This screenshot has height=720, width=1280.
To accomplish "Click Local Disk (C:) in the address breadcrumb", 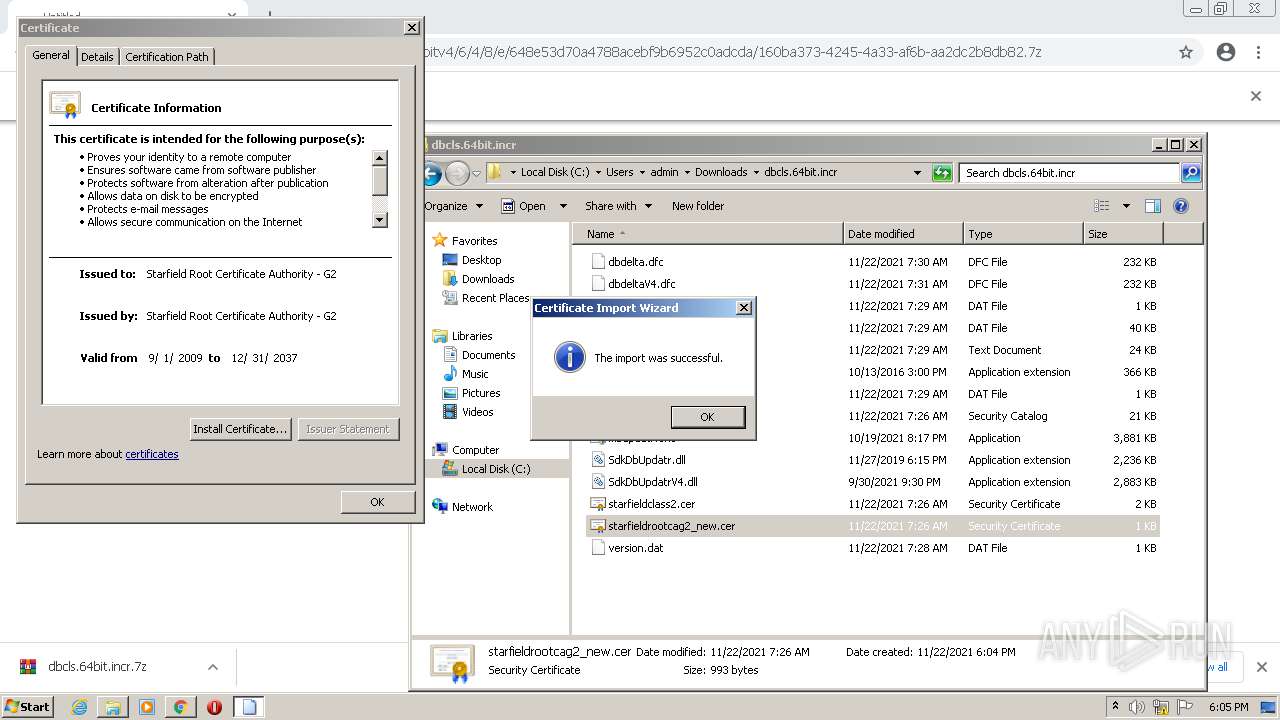I will click(x=555, y=172).
